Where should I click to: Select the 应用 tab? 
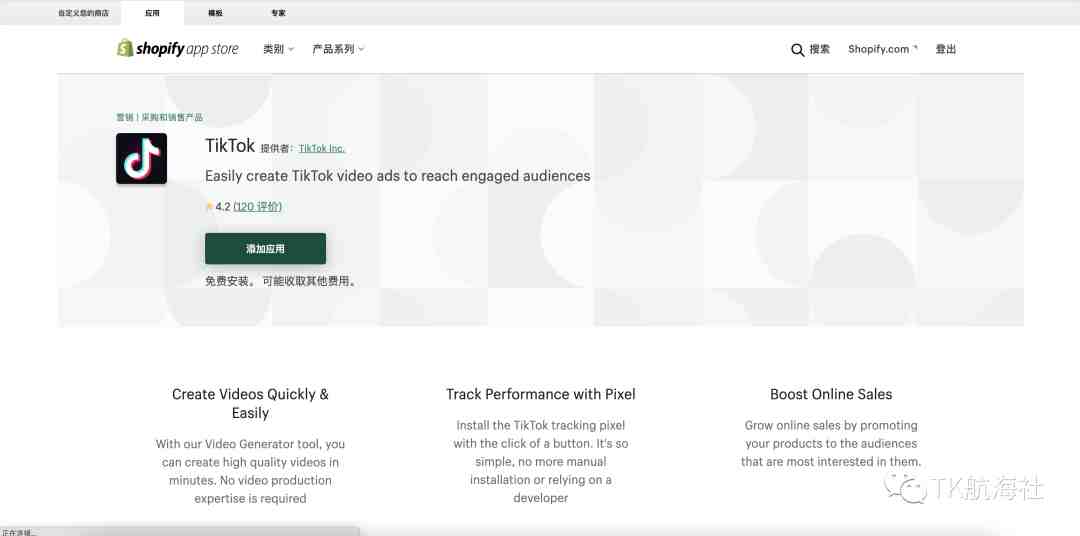(x=152, y=13)
